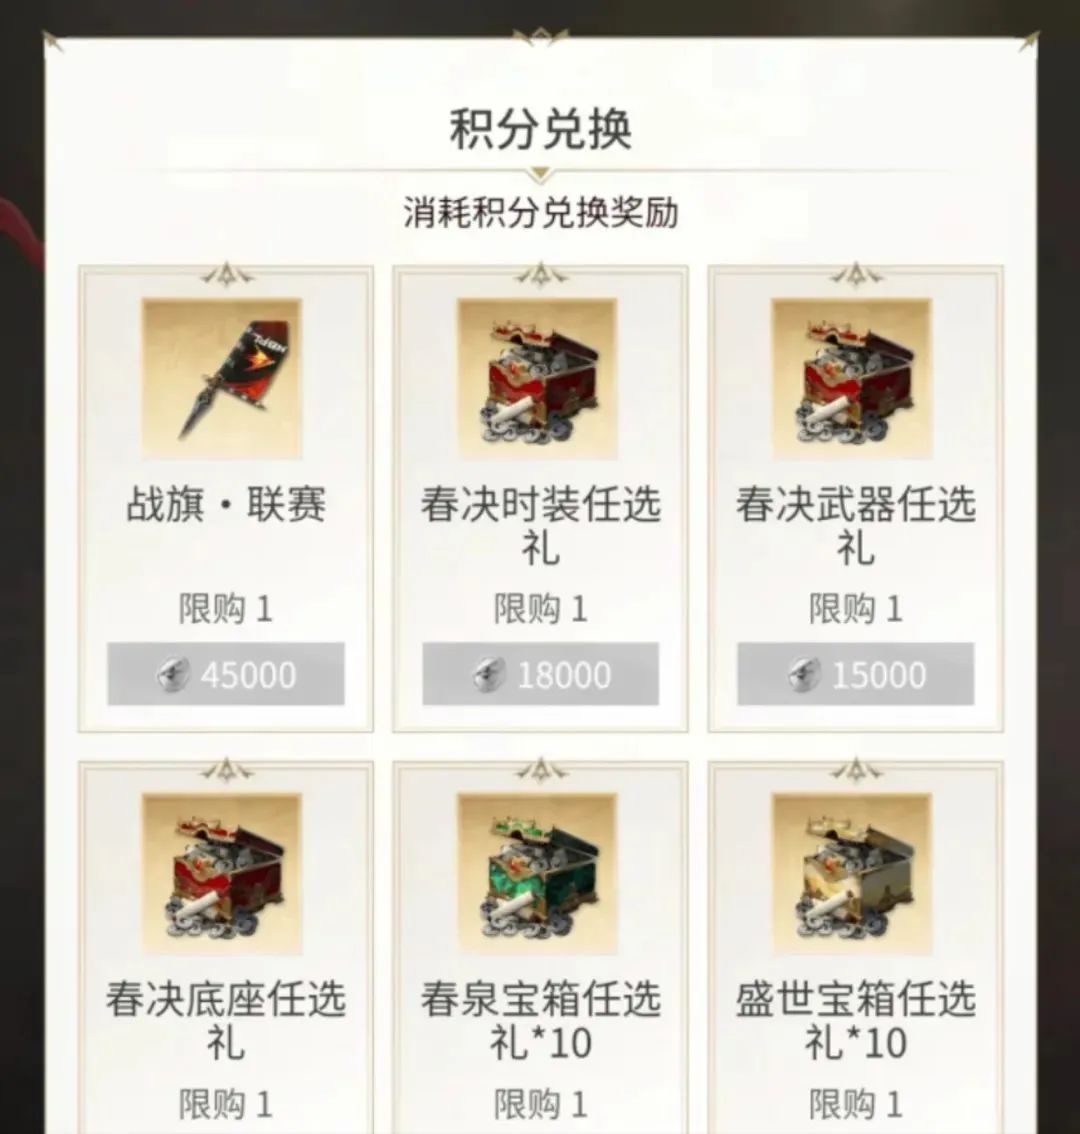Screen dimensions: 1080x1134
Task: Click the 春决时装任选礼 item title
Action: click(x=540, y=526)
